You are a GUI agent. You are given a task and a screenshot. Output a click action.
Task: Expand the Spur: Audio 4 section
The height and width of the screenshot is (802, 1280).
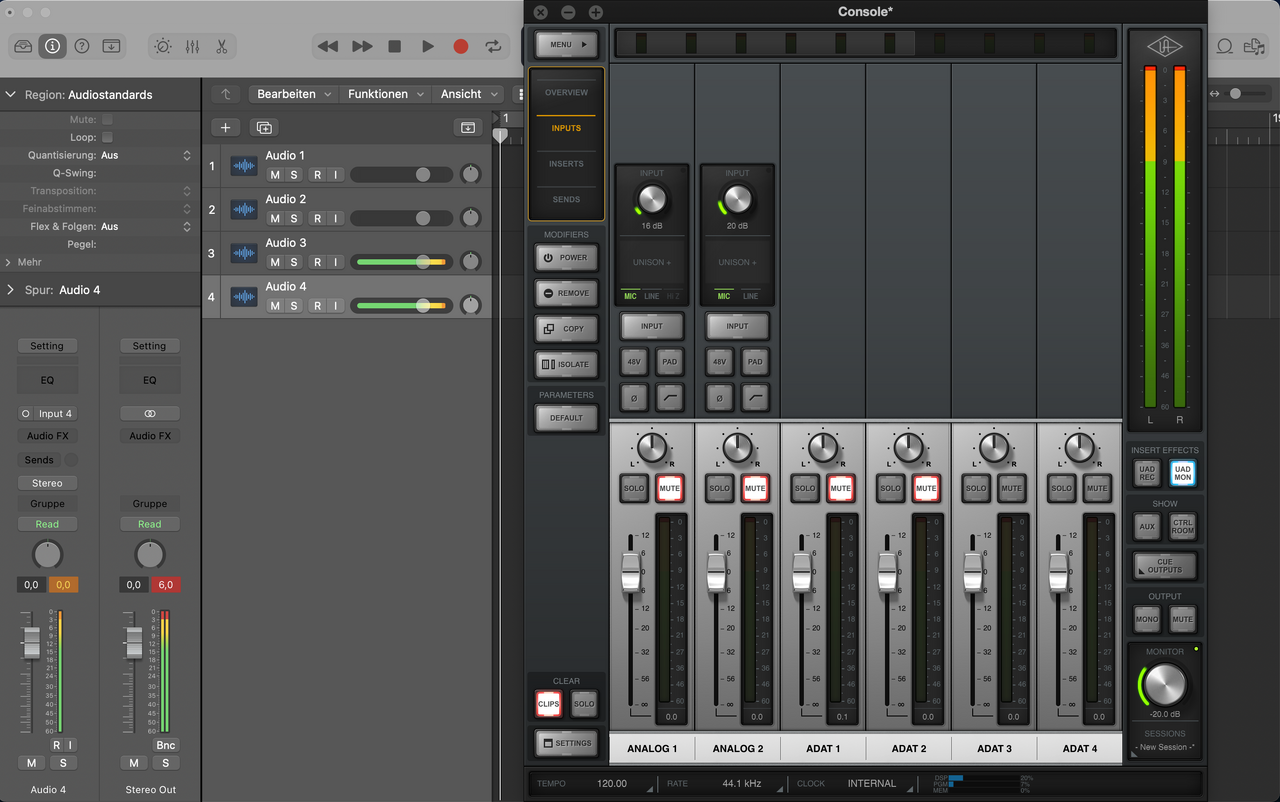click(11, 290)
